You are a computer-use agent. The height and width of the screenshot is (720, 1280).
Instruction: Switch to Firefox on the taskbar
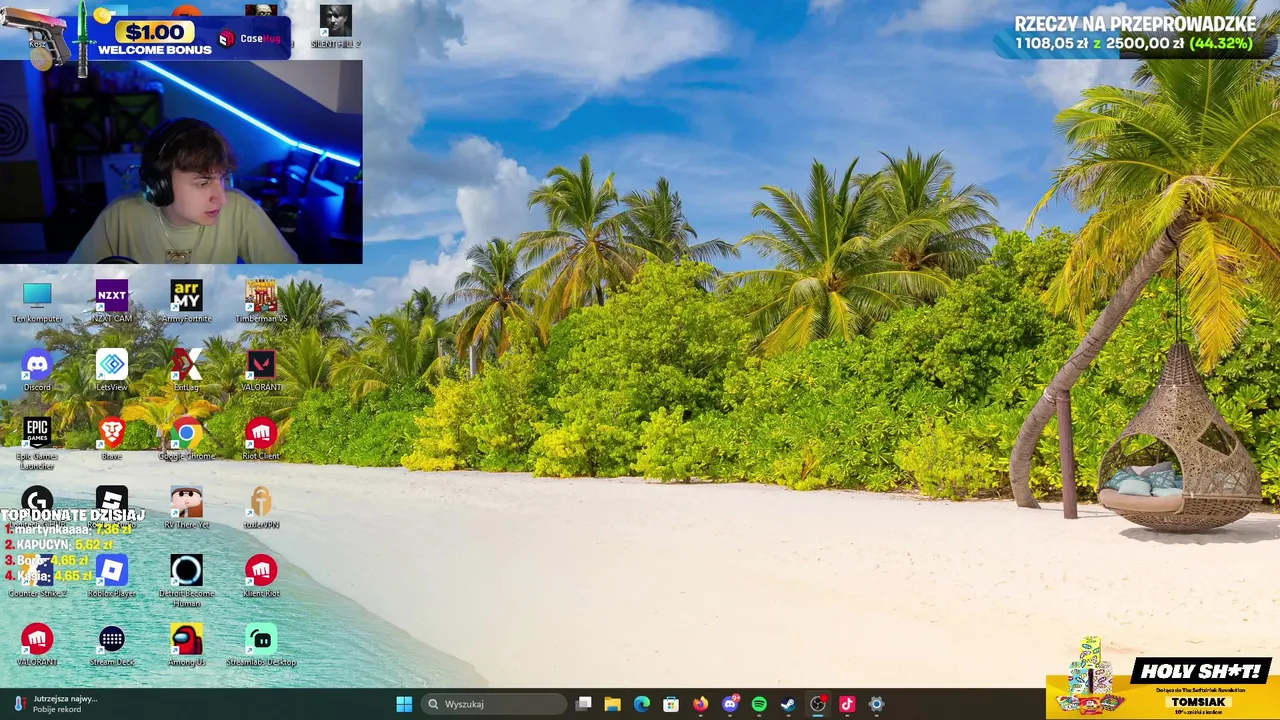click(701, 704)
